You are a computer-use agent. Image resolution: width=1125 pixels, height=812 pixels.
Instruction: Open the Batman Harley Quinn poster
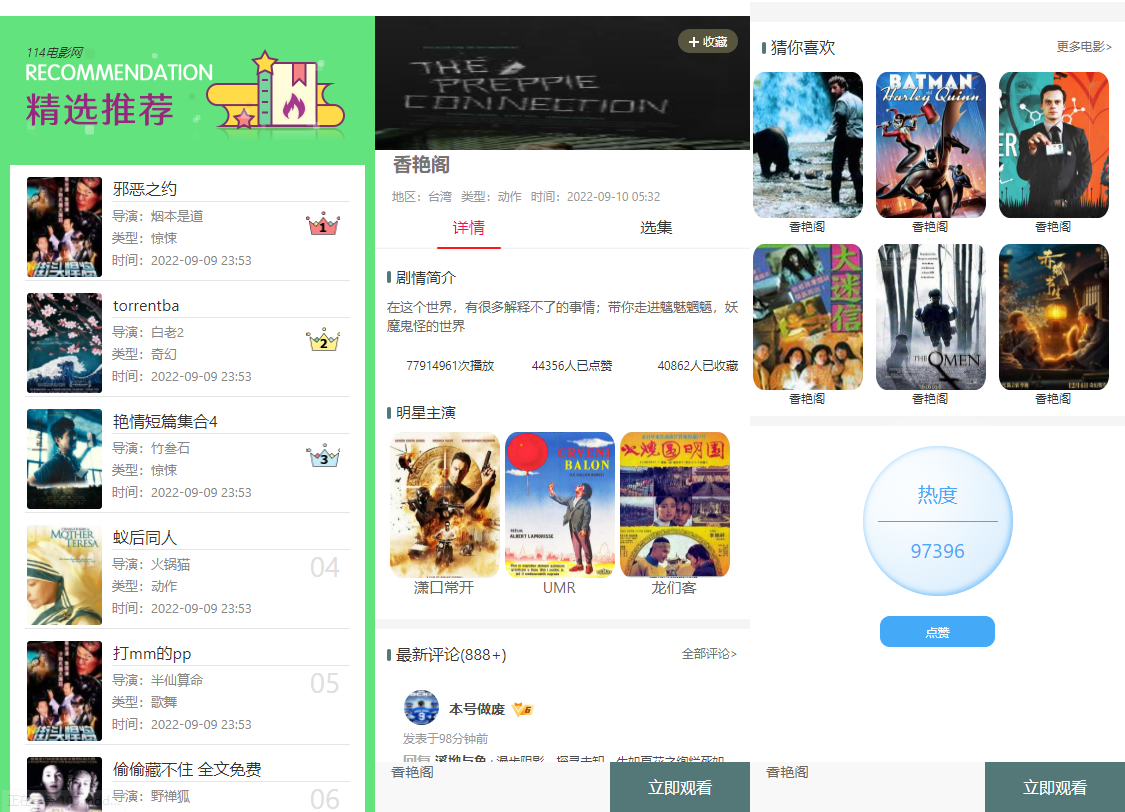click(x=931, y=145)
